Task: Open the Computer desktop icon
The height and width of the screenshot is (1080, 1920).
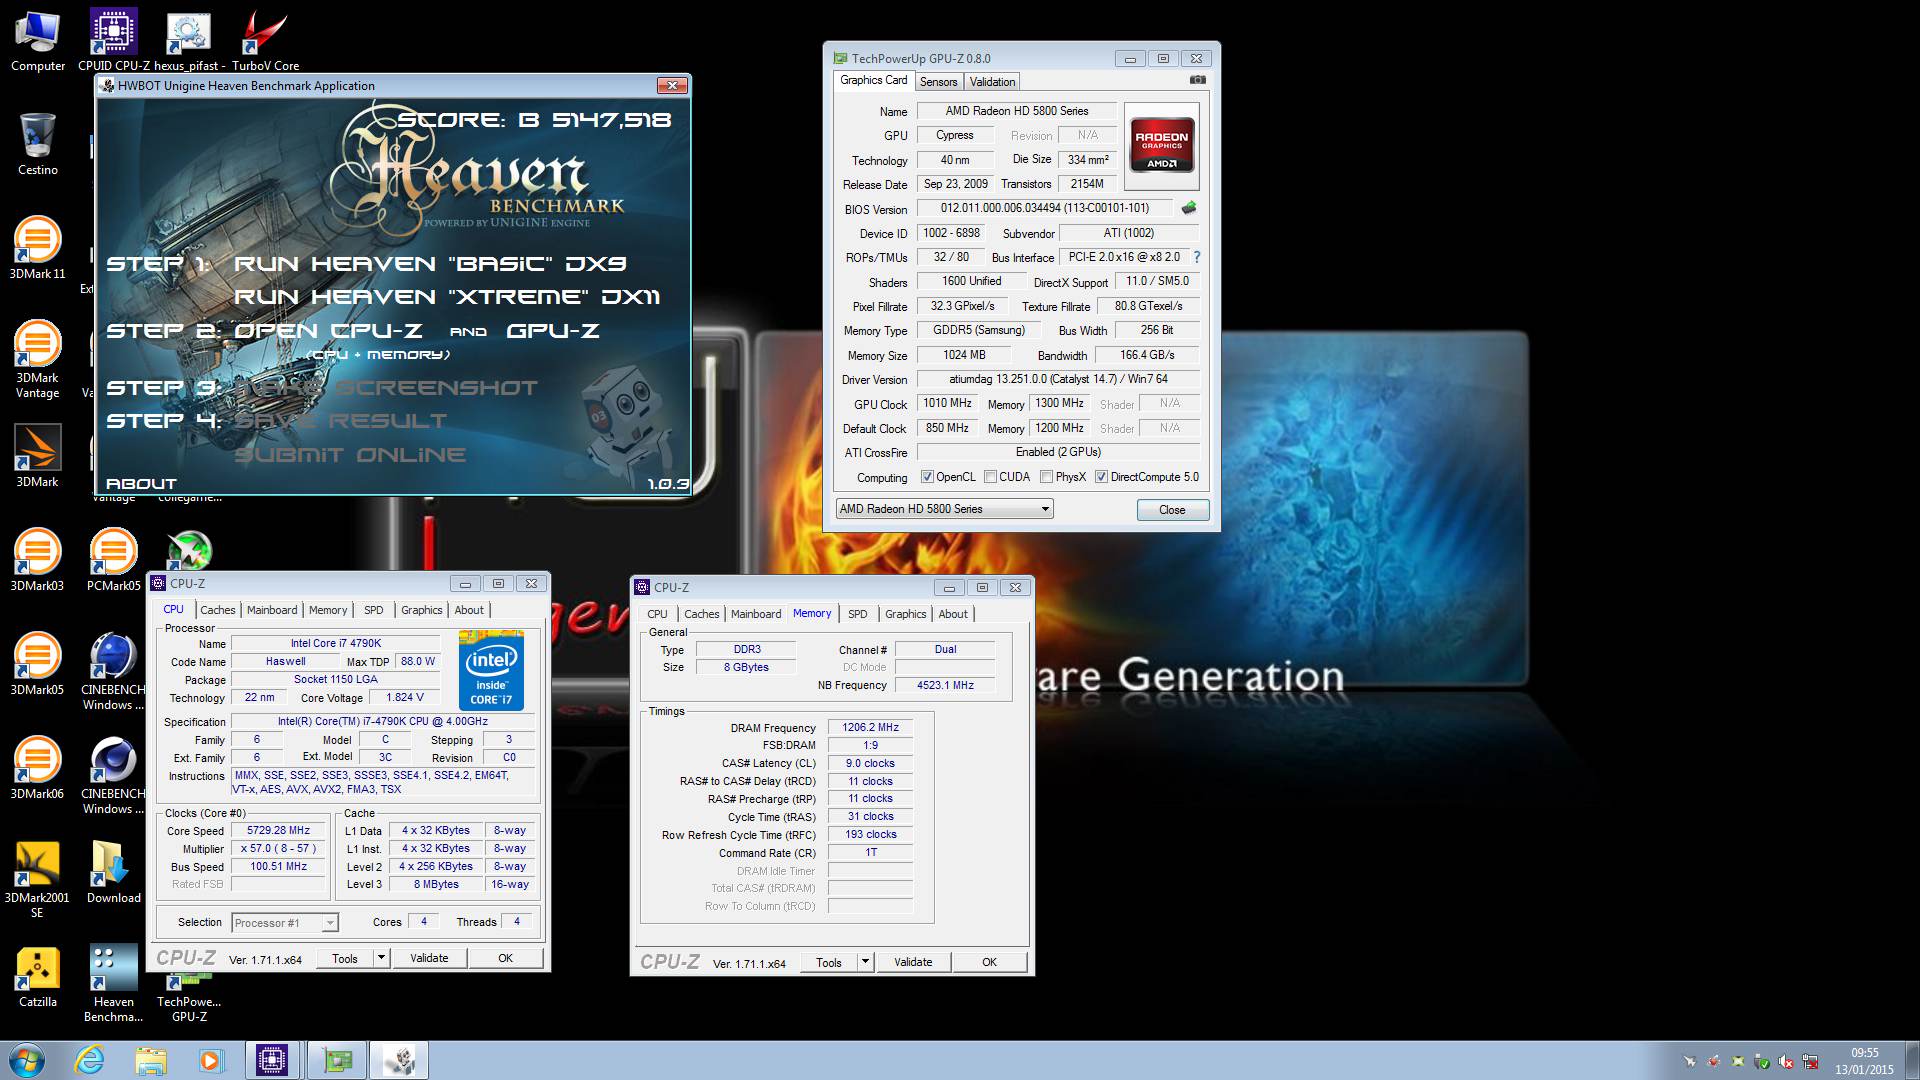Action: pyautogui.click(x=38, y=42)
